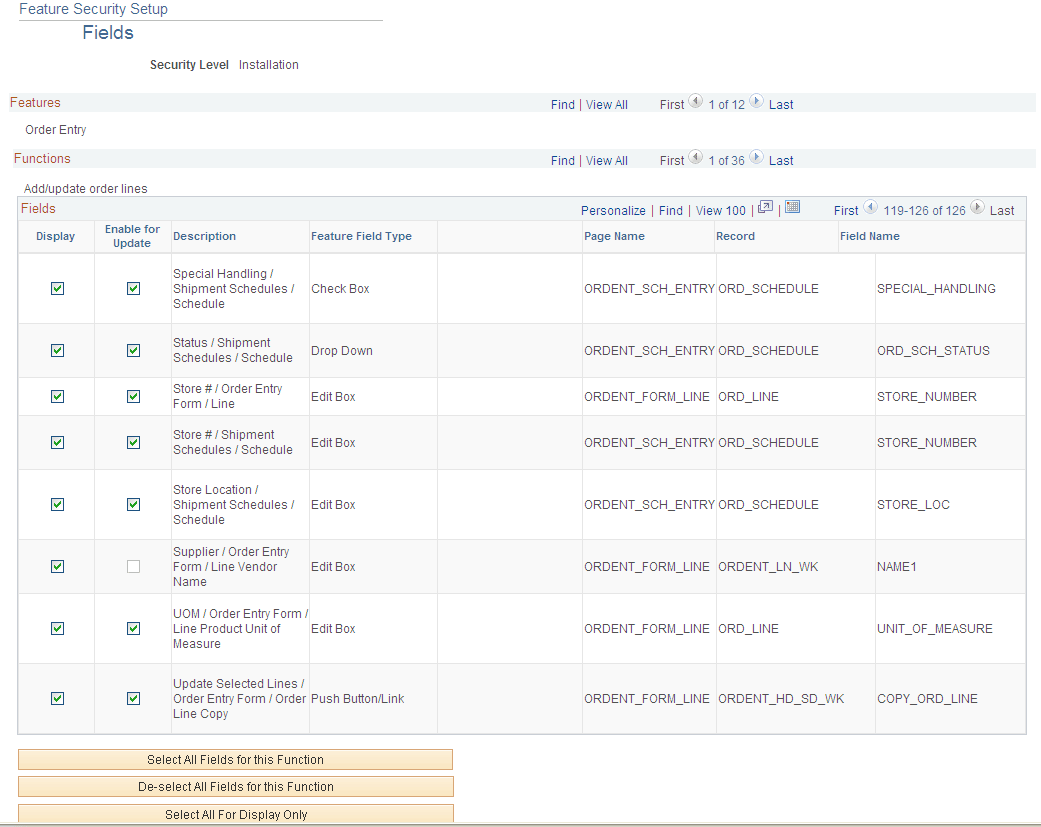Click De-select All Fields for this Function

click(x=236, y=787)
